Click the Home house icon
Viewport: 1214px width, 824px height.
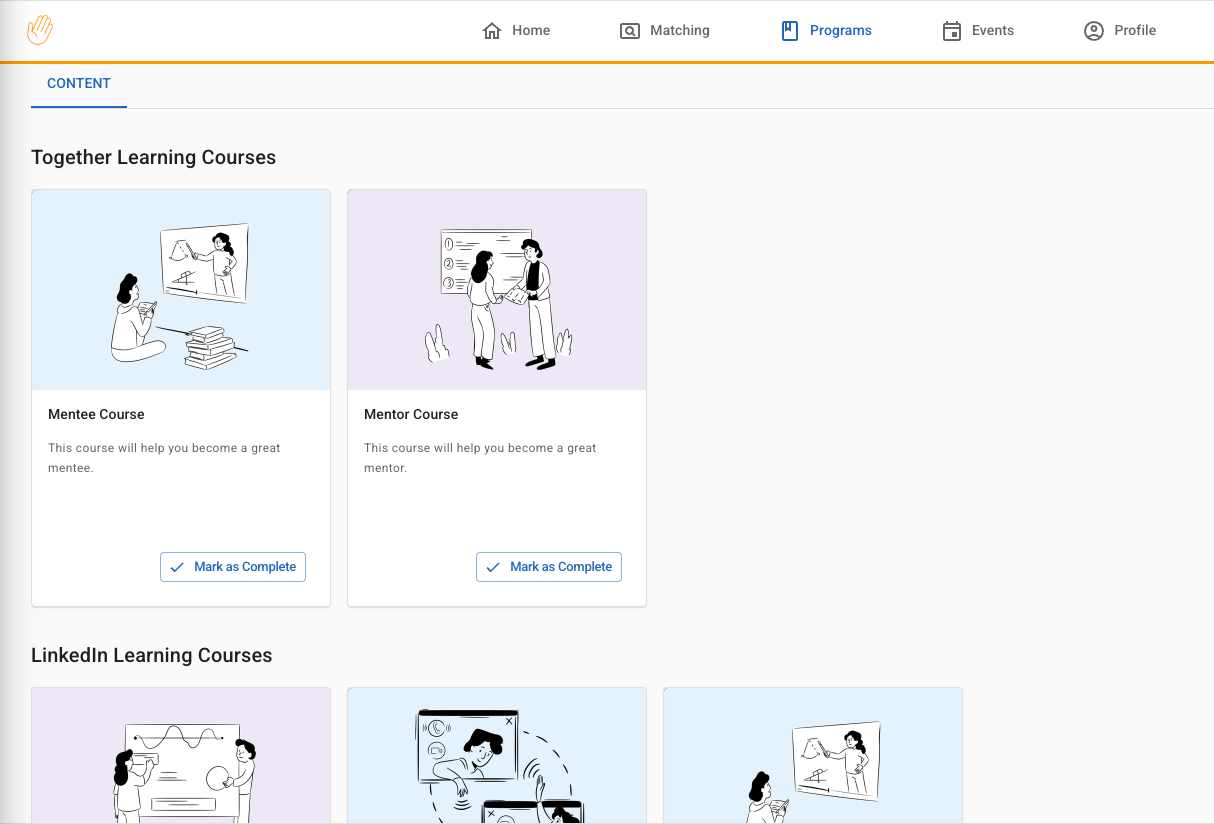(491, 31)
